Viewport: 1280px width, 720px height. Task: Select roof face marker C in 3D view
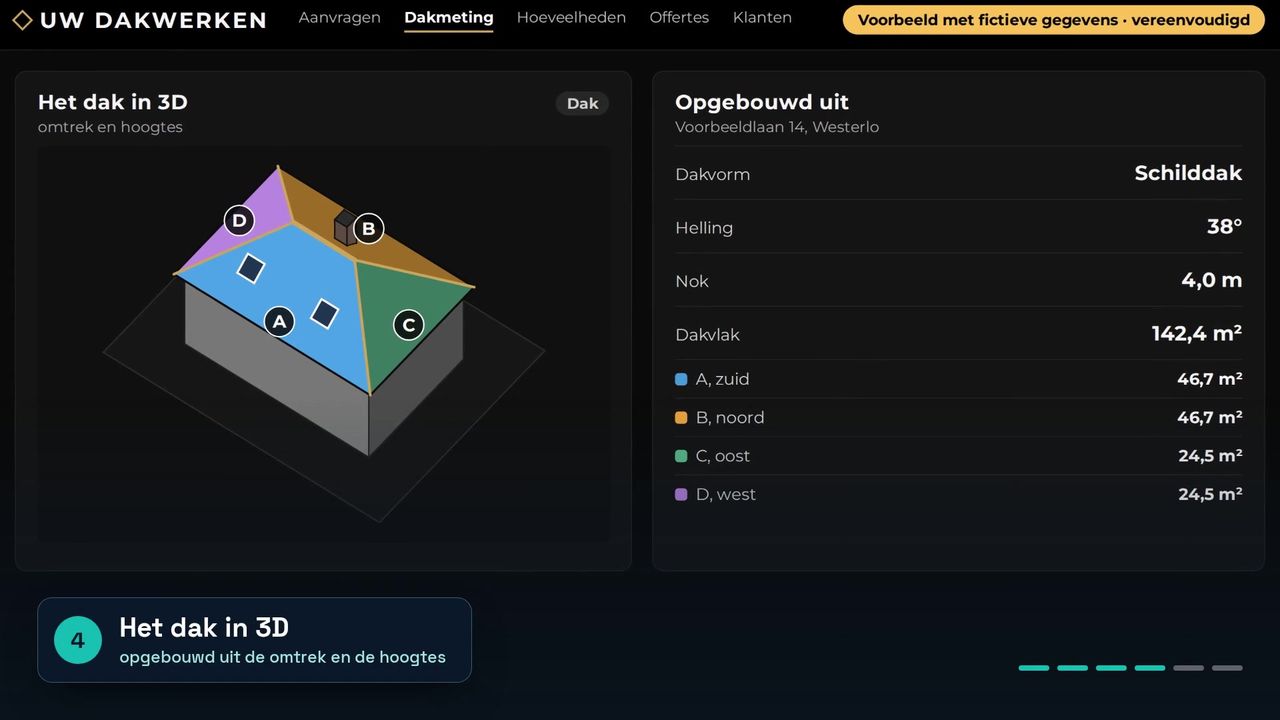[x=408, y=325]
